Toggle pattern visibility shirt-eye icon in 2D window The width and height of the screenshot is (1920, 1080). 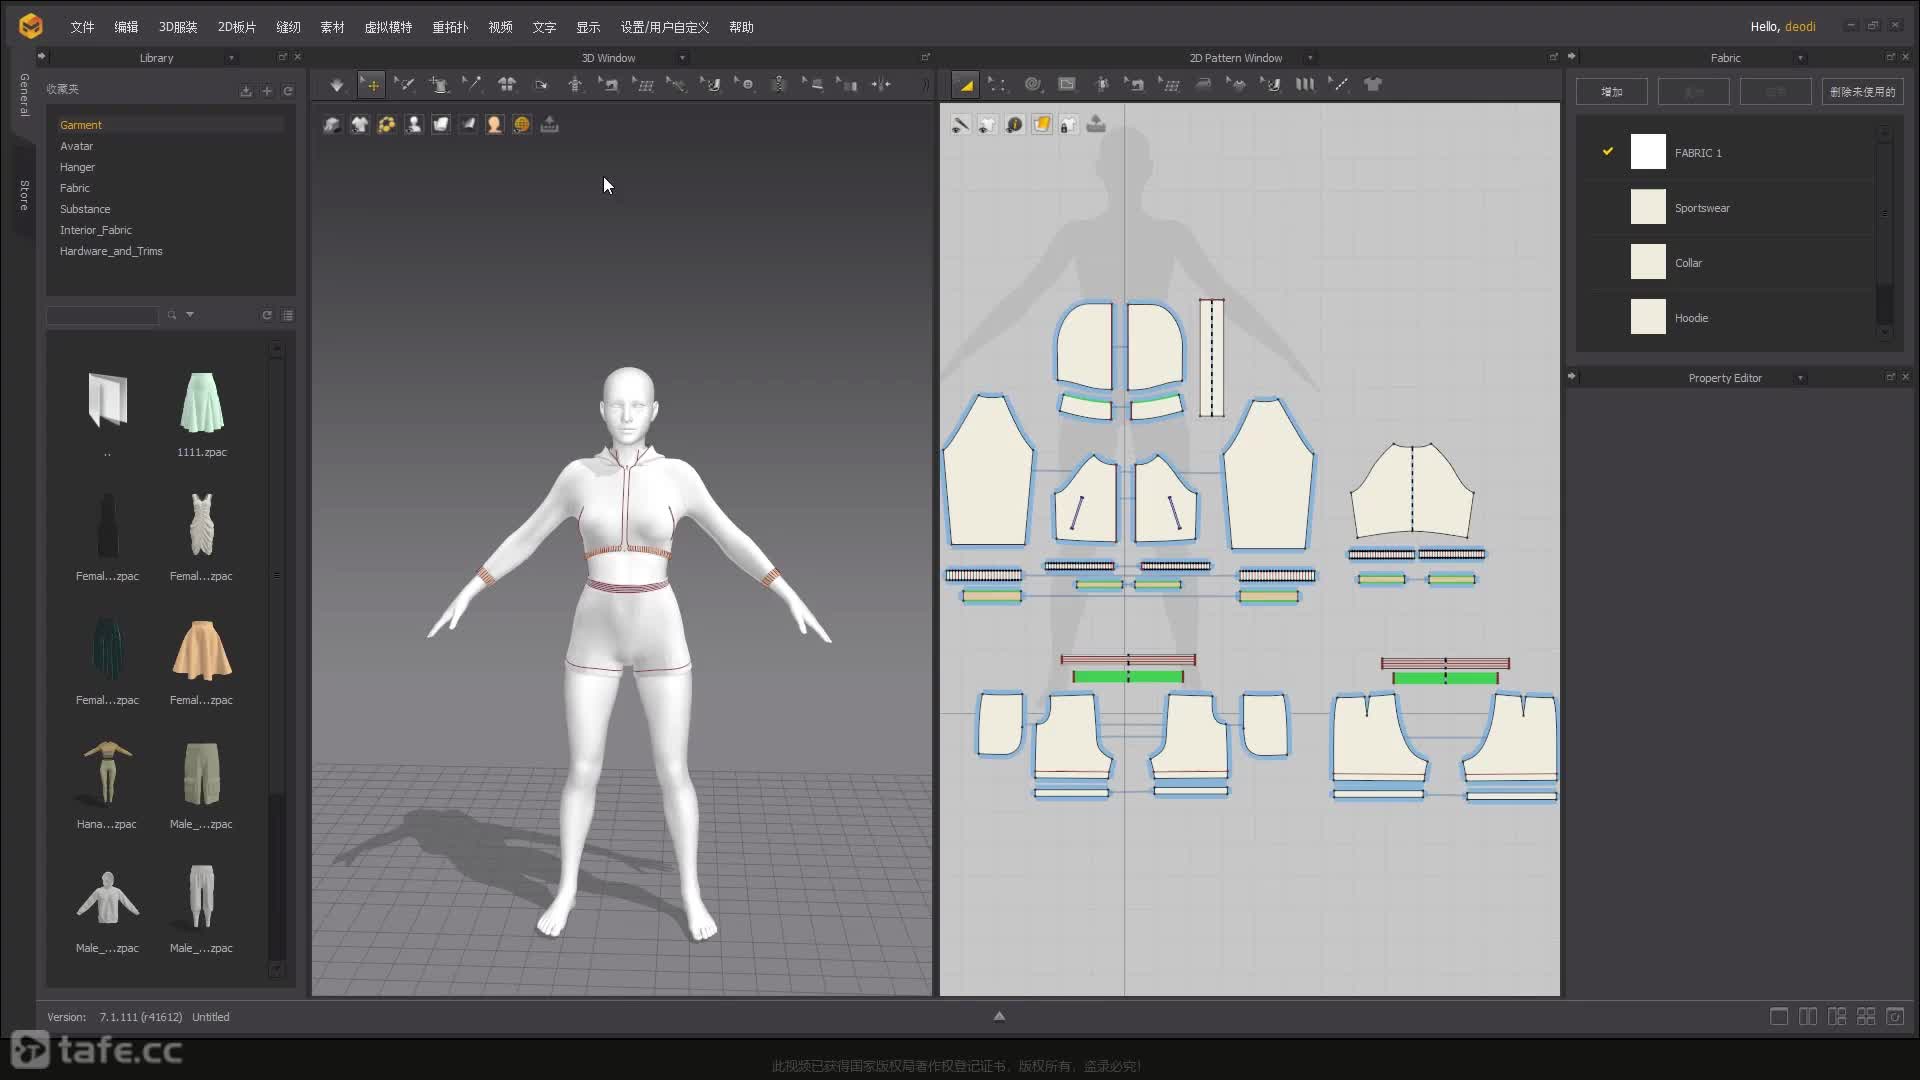pyautogui.click(x=987, y=125)
